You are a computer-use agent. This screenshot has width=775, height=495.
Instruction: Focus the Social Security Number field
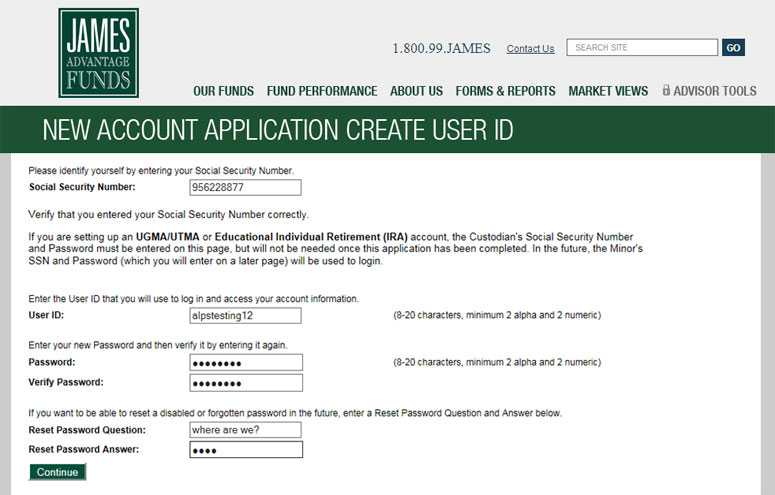[245, 187]
